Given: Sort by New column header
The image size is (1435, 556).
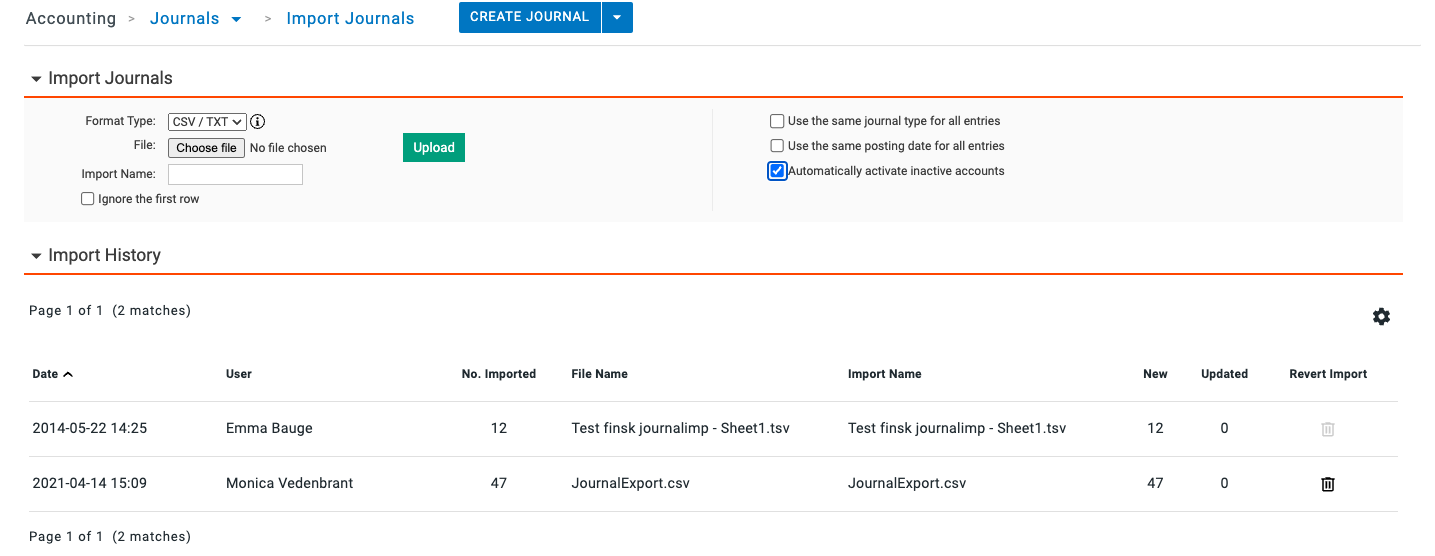Looking at the screenshot, I should 1155,374.
